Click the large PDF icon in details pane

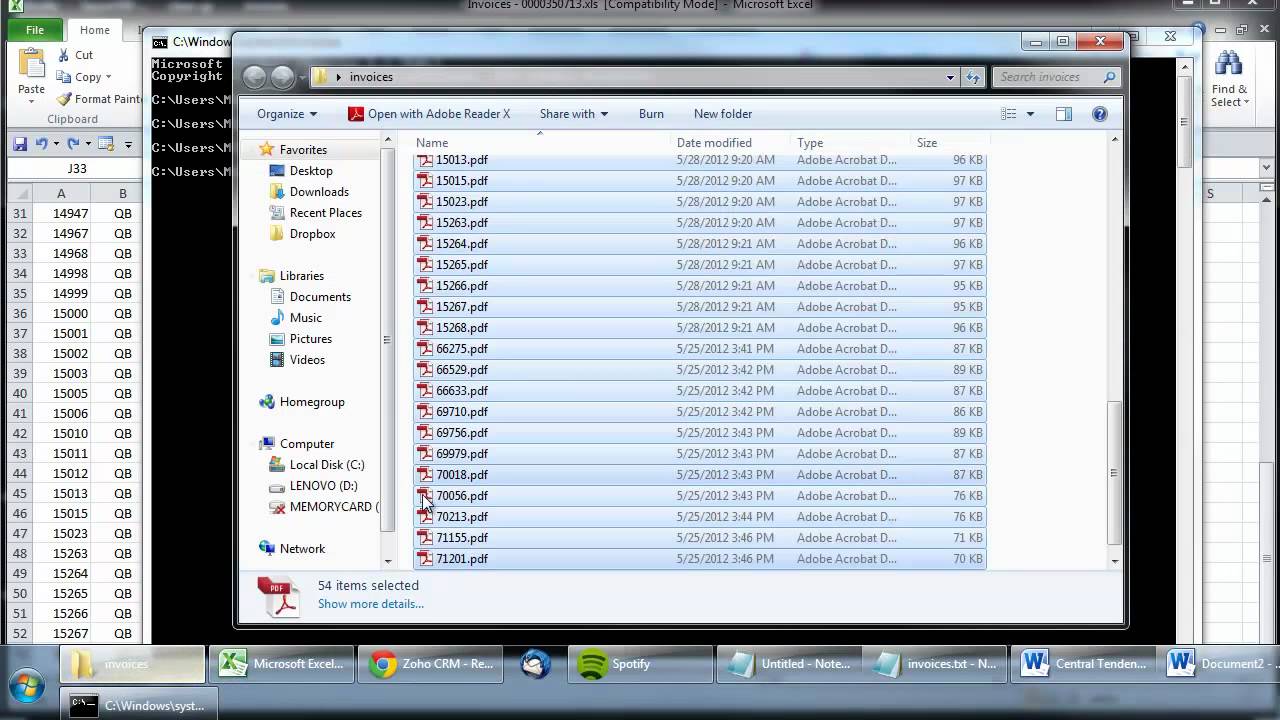coord(278,596)
